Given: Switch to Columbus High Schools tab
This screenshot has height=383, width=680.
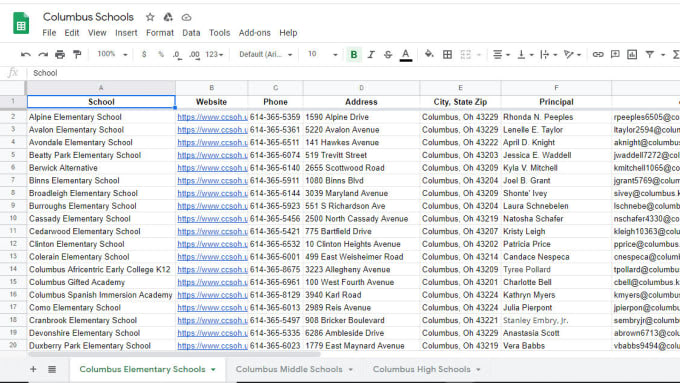Looking at the screenshot, I should (422, 369).
